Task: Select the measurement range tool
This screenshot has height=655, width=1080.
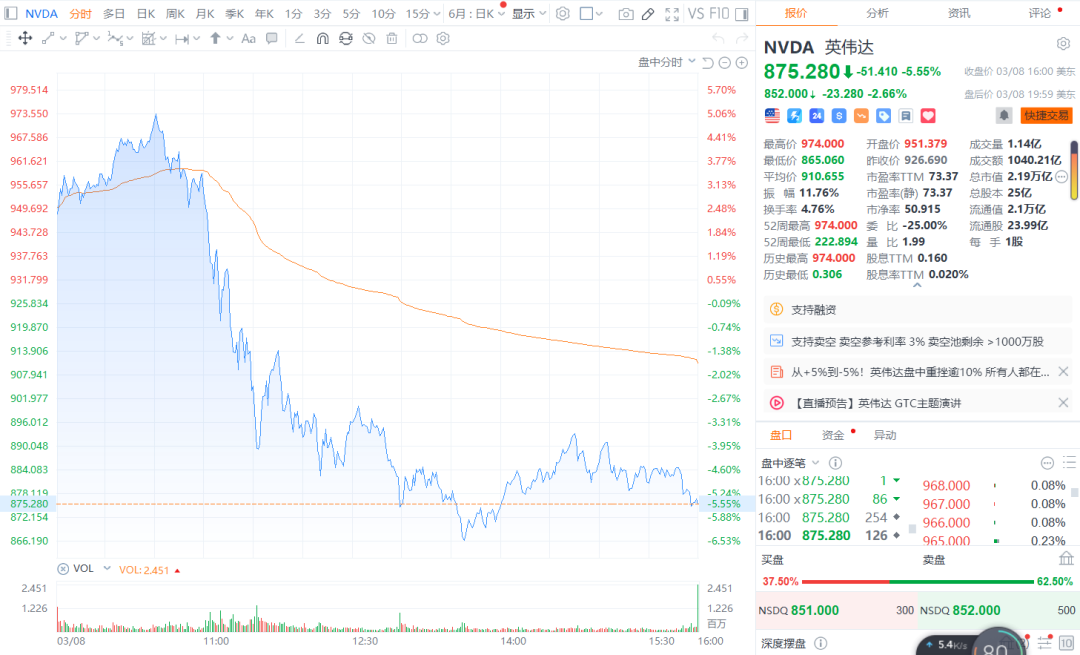Action: [182, 39]
